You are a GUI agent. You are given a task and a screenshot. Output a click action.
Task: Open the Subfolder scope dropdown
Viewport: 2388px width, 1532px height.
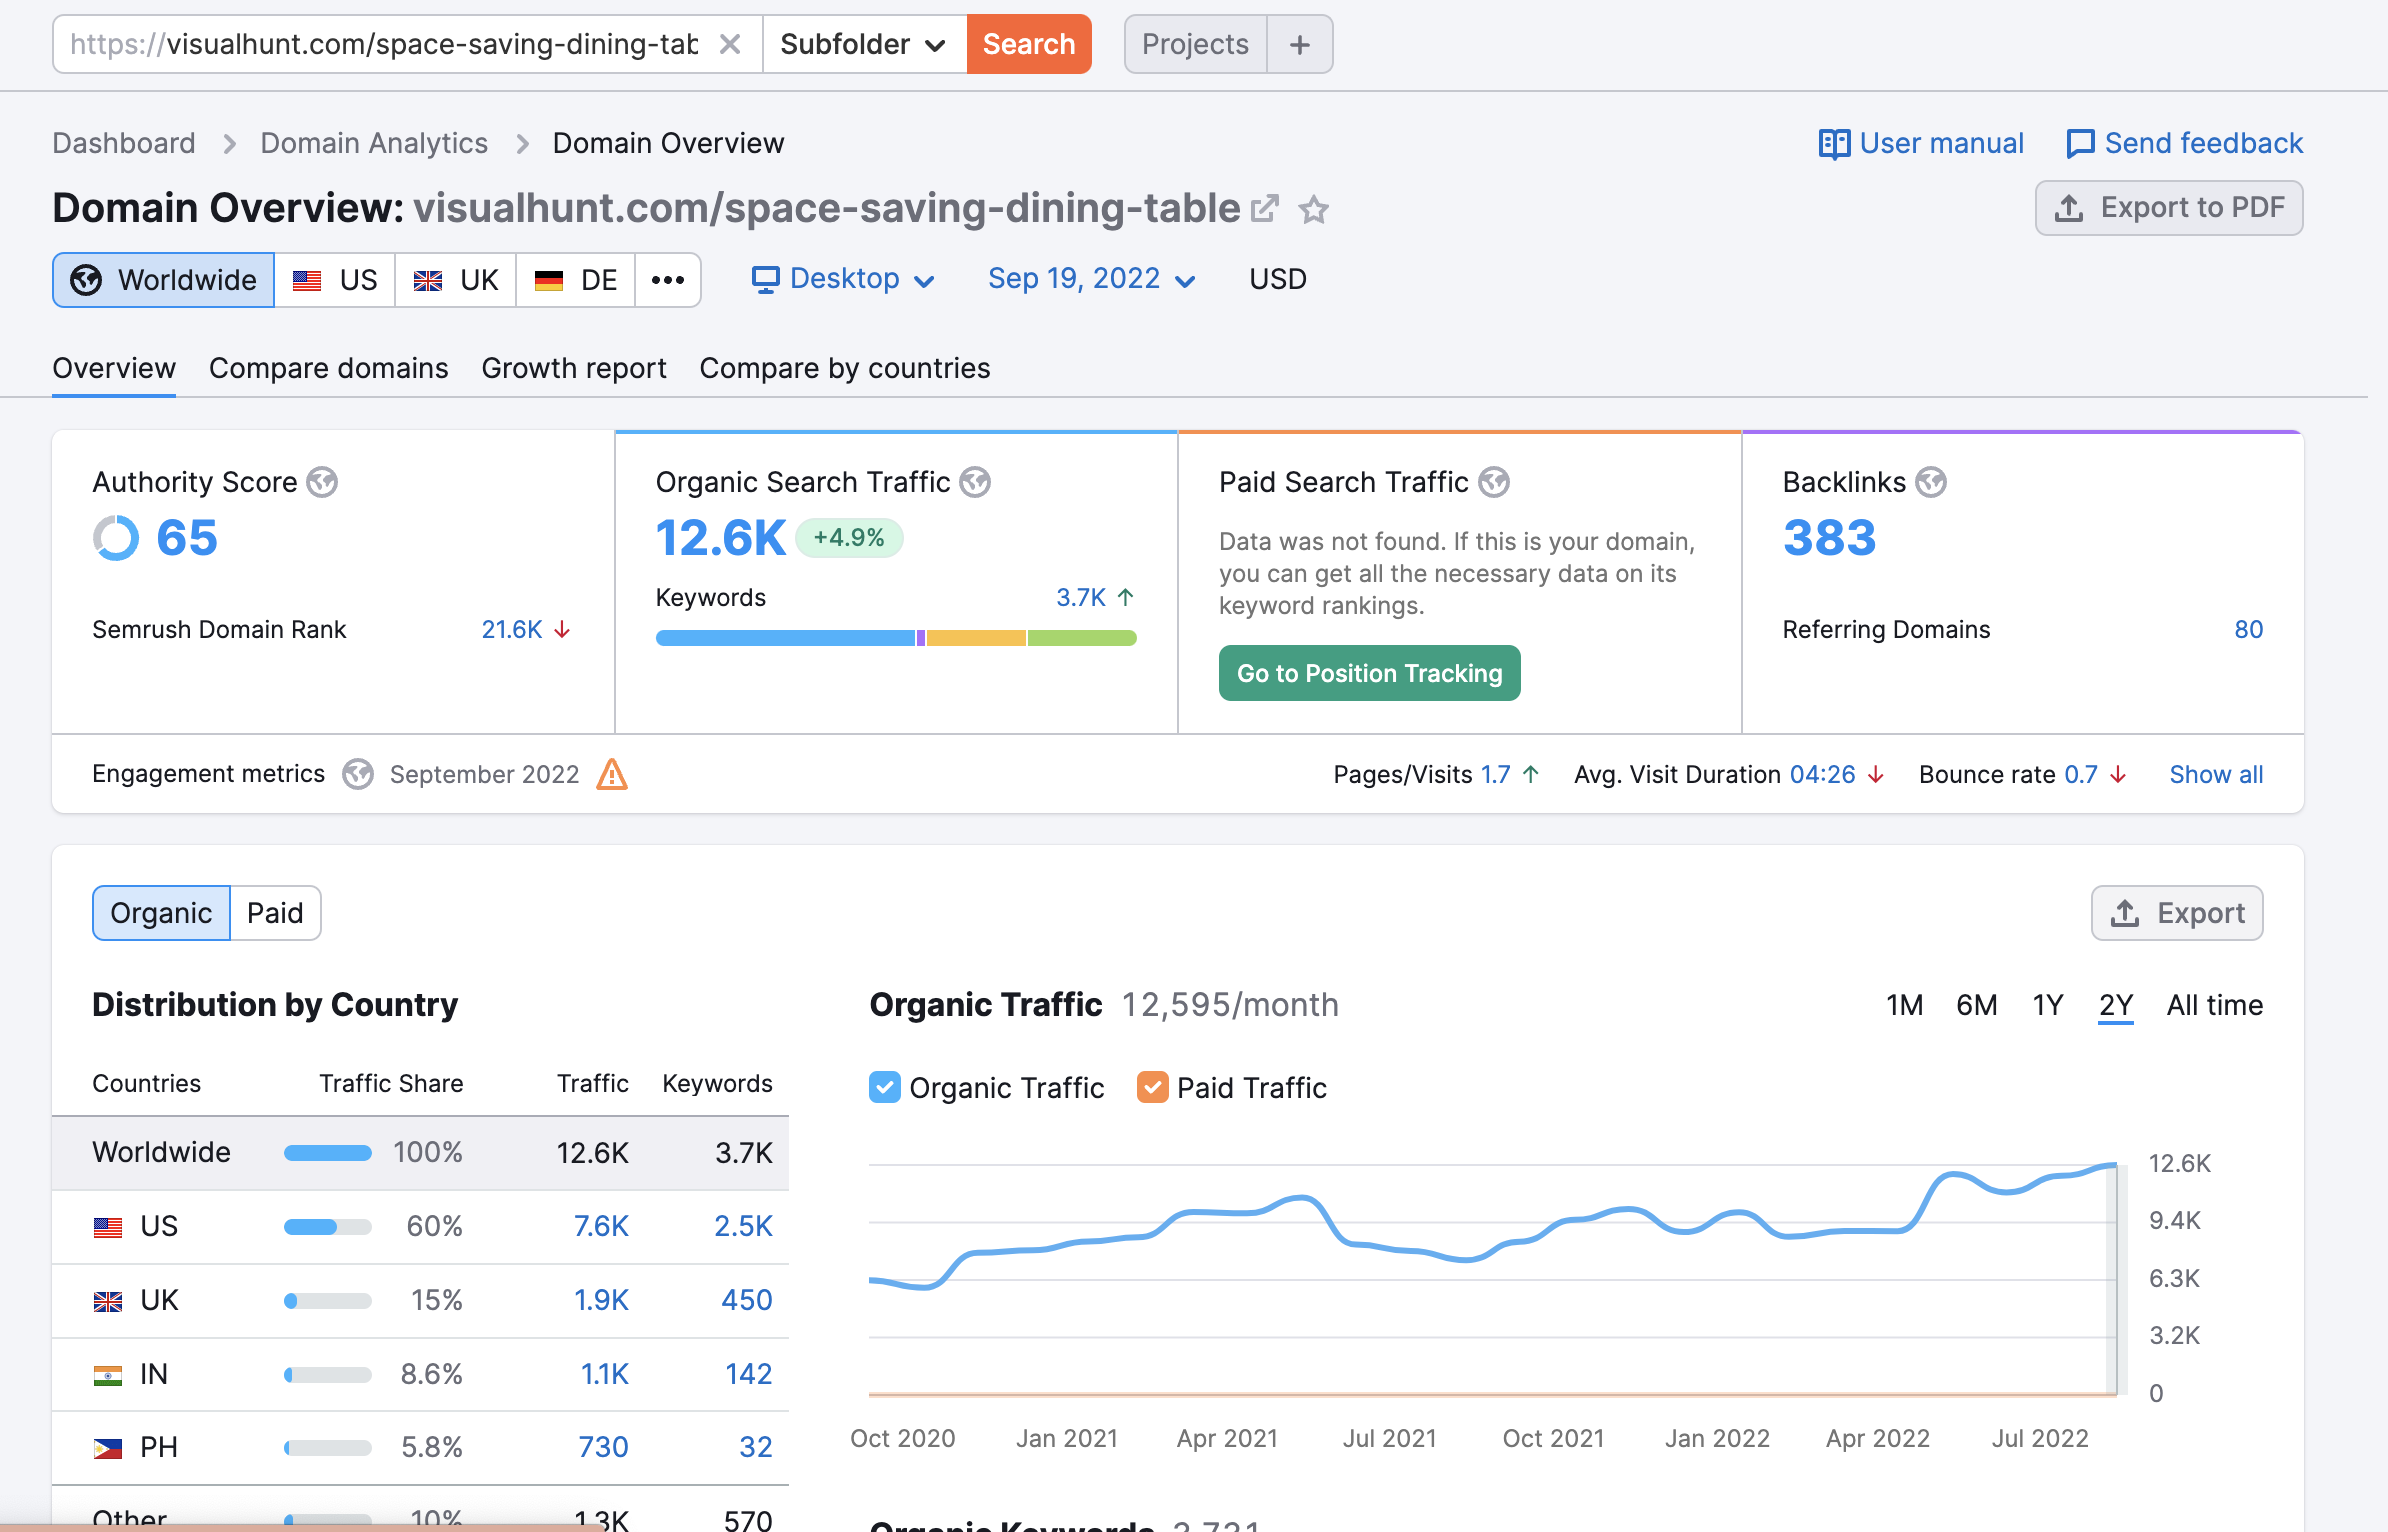coord(864,44)
